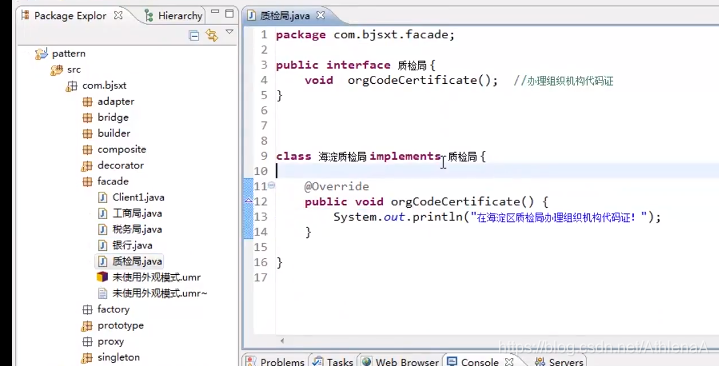Select the com.bjsxt package
719x366 pixels.
[x=104, y=86]
